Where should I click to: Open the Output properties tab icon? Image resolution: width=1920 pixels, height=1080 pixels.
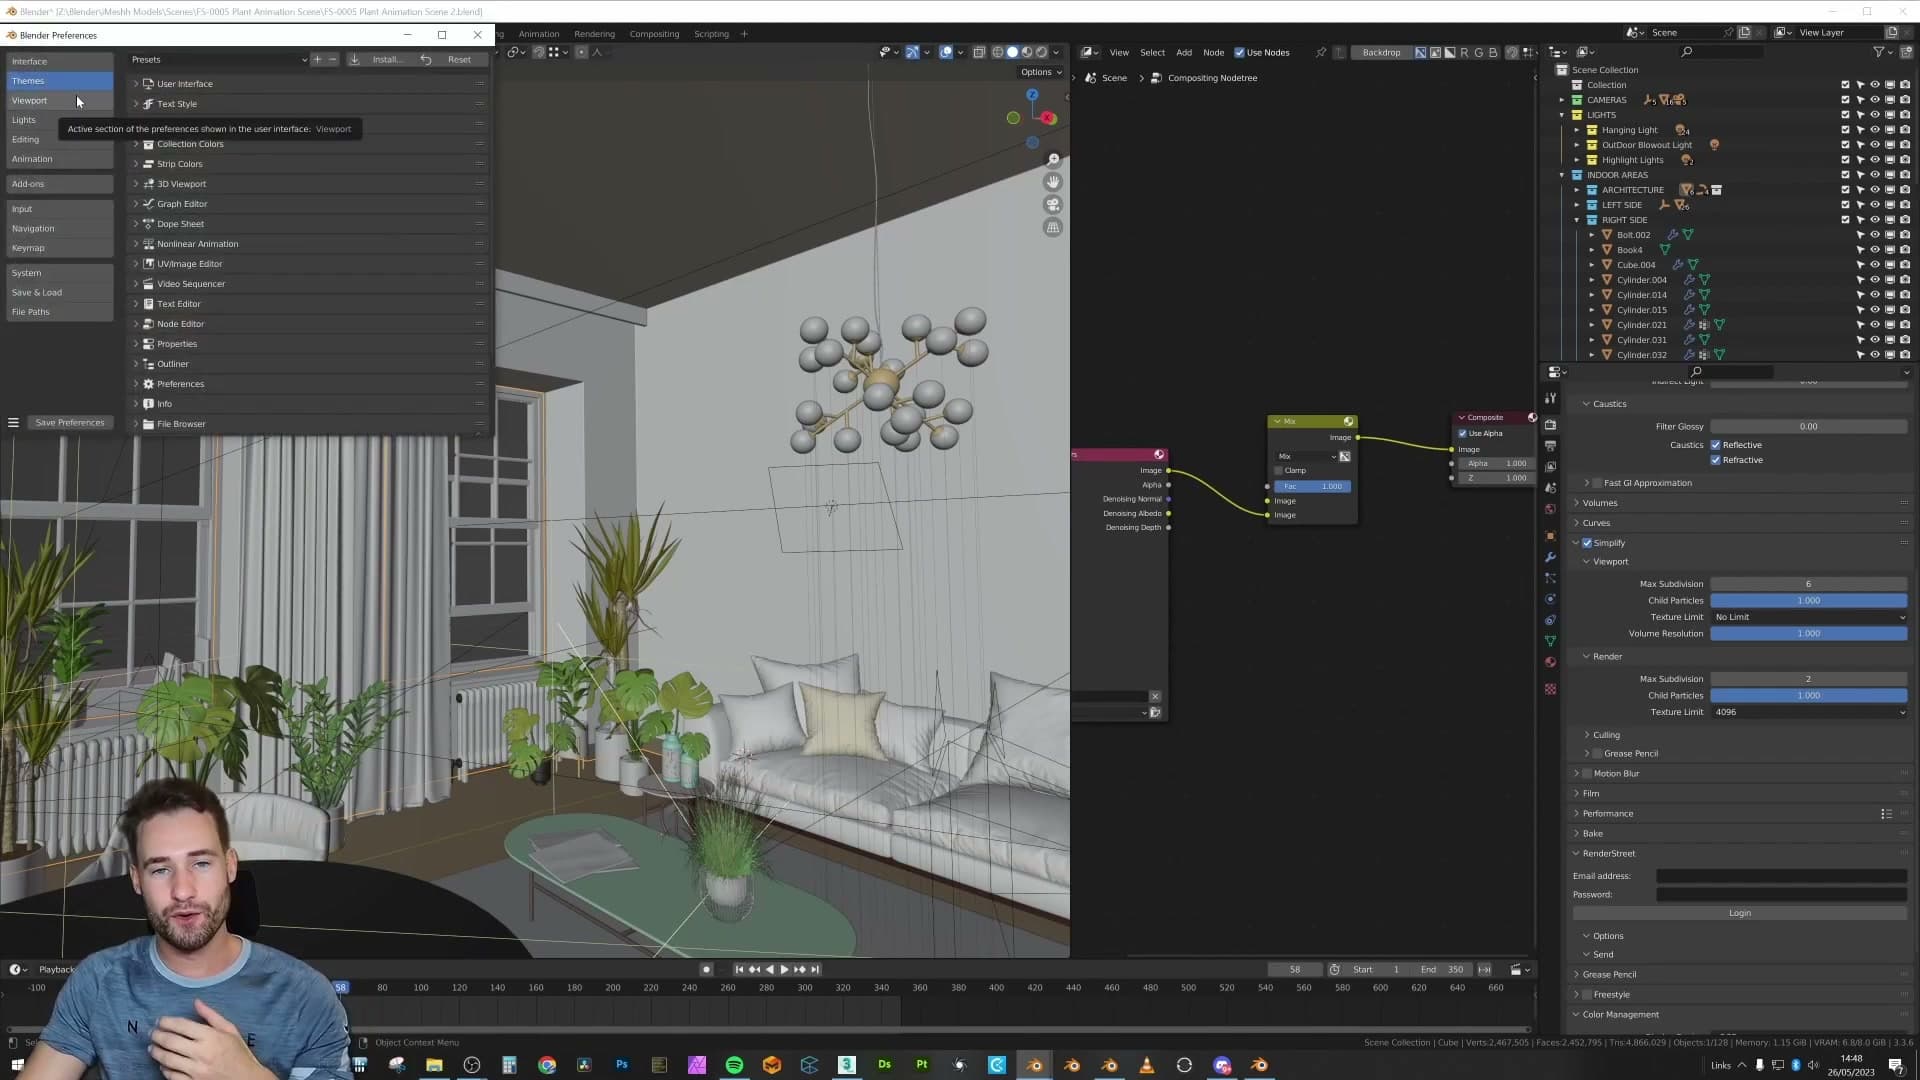[1550, 445]
